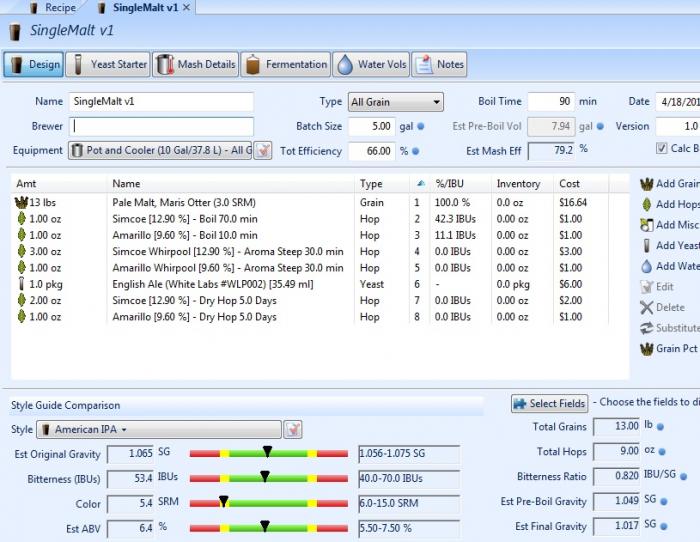Open the Yeast Starter tab
The width and height of the screenshot is (700, 542).
108,65
